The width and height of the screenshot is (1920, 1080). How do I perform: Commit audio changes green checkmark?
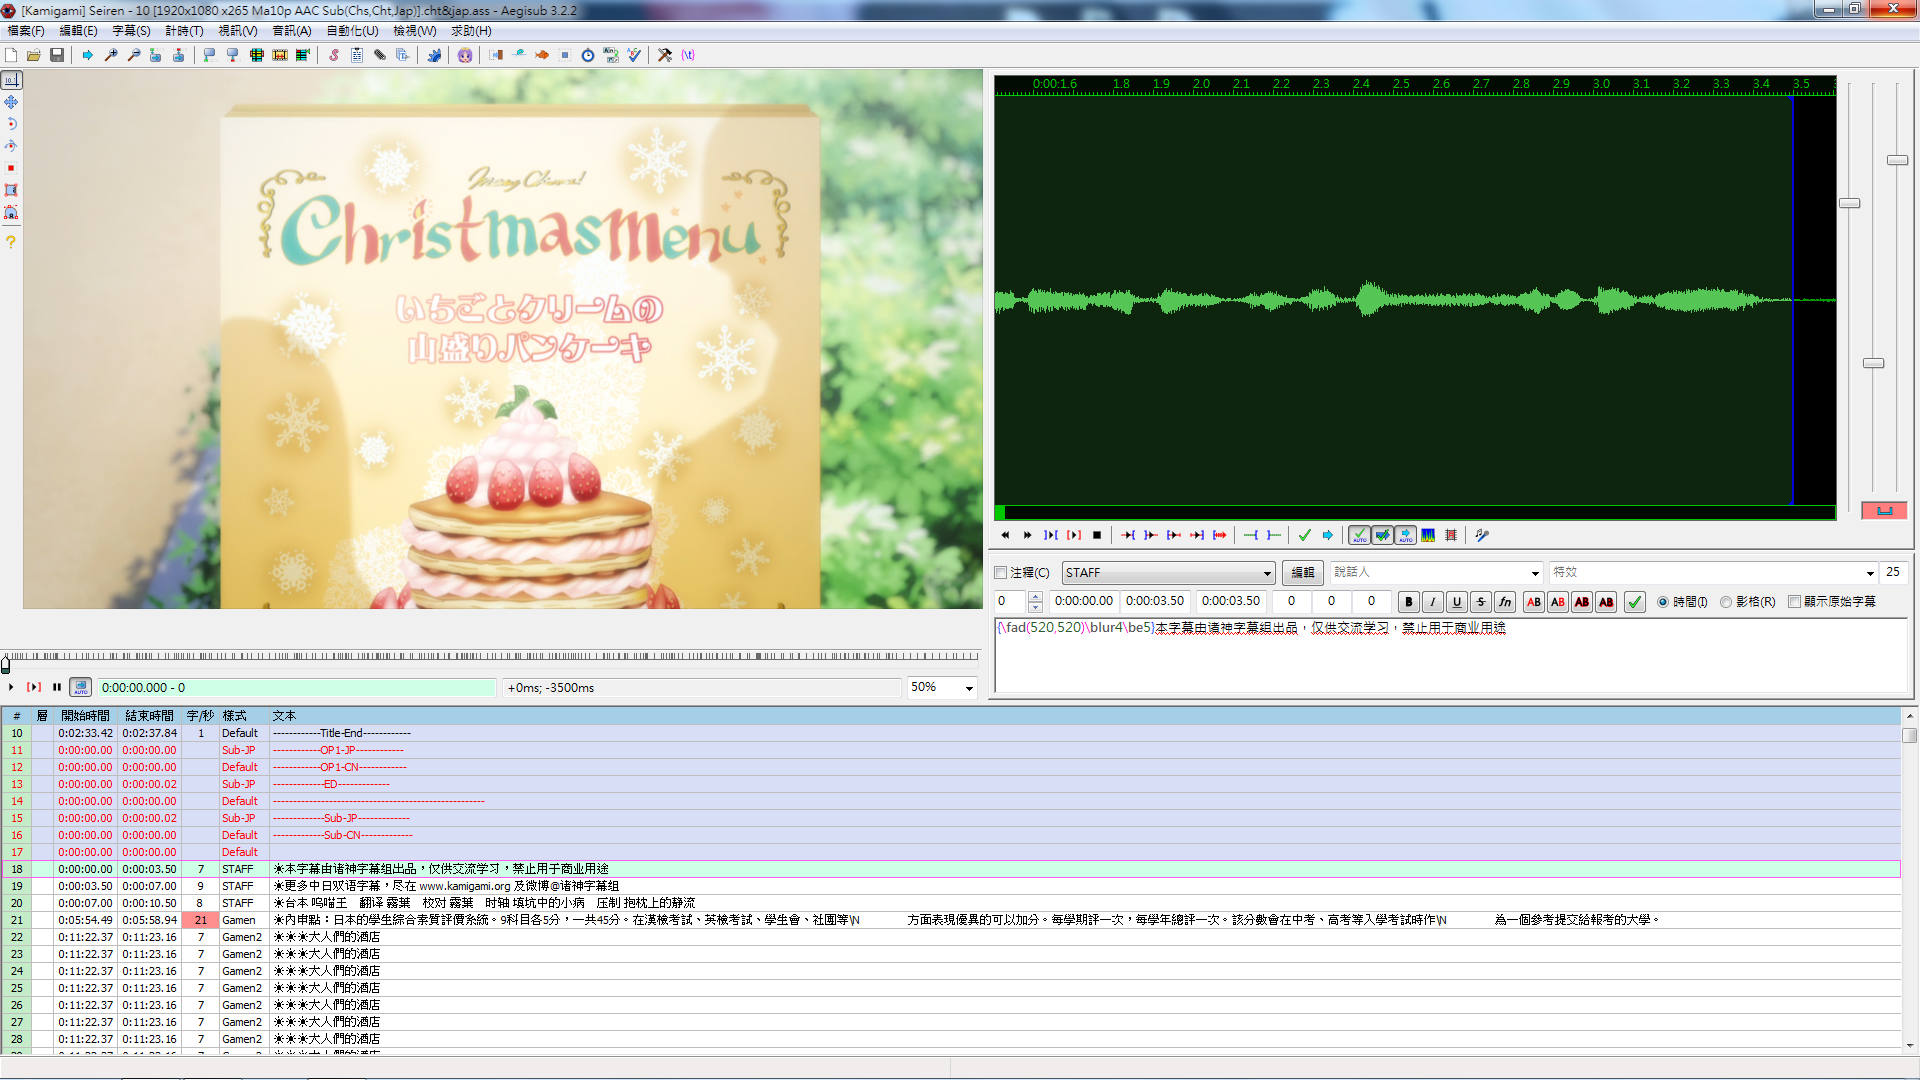click(x=1305, y=535)
